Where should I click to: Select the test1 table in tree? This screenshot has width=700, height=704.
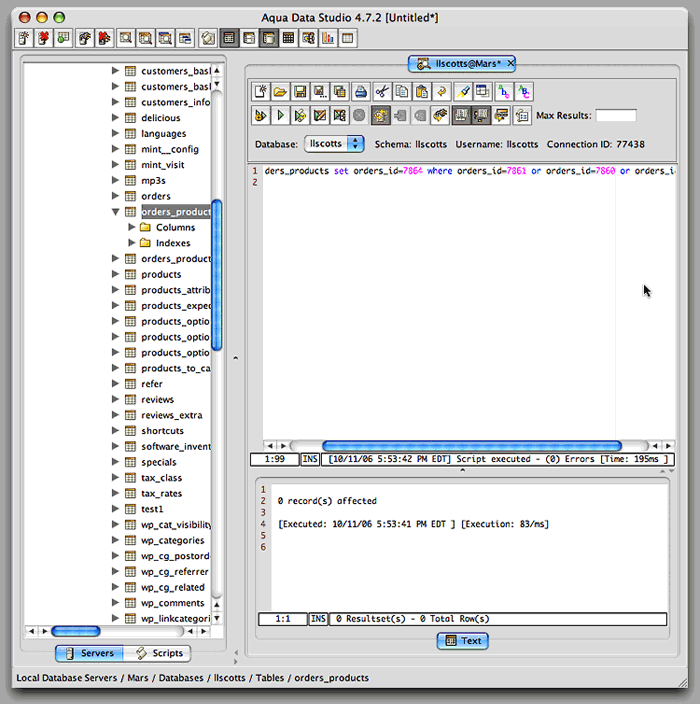coord(152,509)
